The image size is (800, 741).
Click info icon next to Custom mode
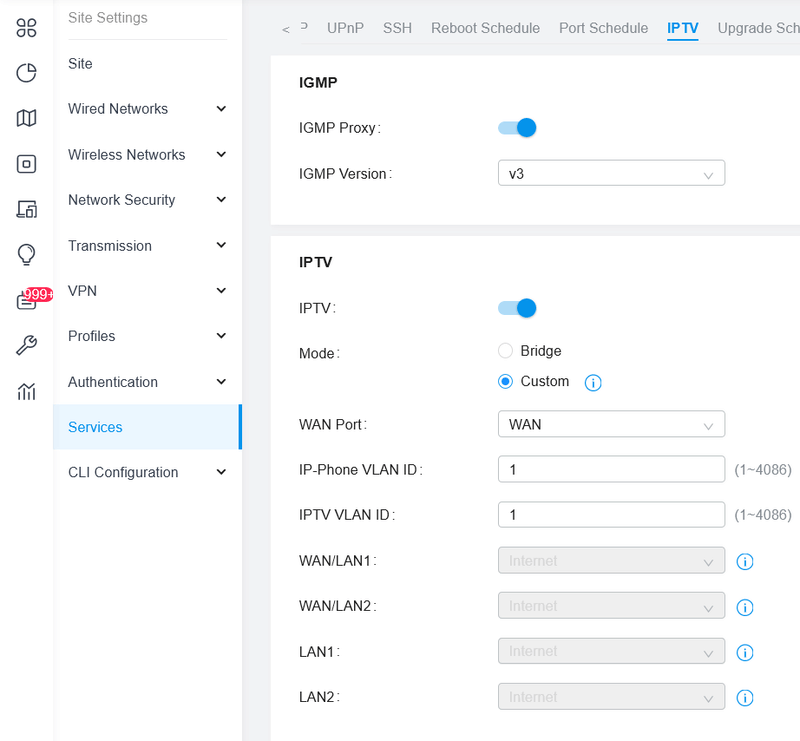(x=593, y=383)
